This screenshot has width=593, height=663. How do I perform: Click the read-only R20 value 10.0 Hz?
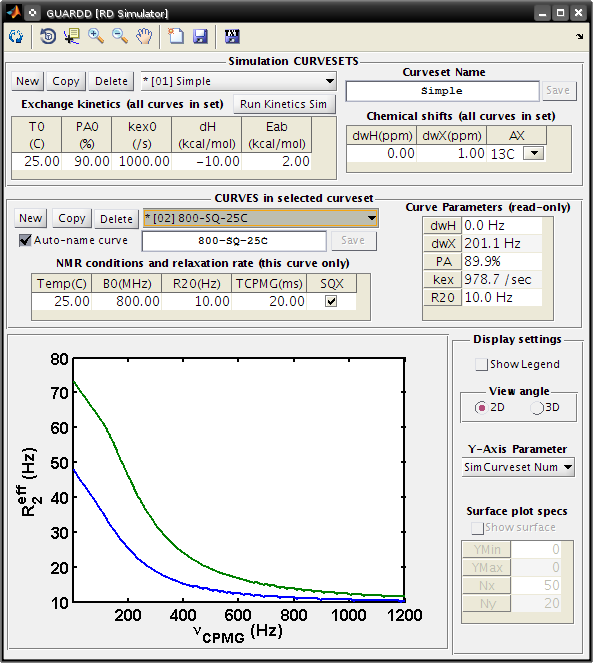point(502,298)
